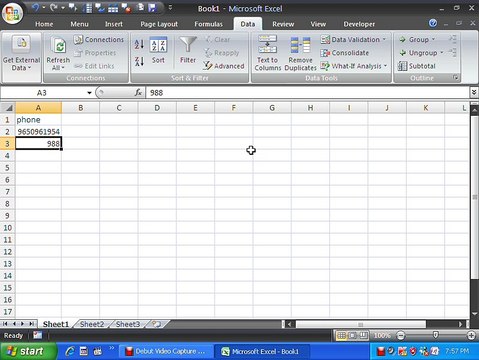This screenshot has width=479, height=360.
Task: Click the Insert Worksheet tab icon
Action: [x=157, y=324]
